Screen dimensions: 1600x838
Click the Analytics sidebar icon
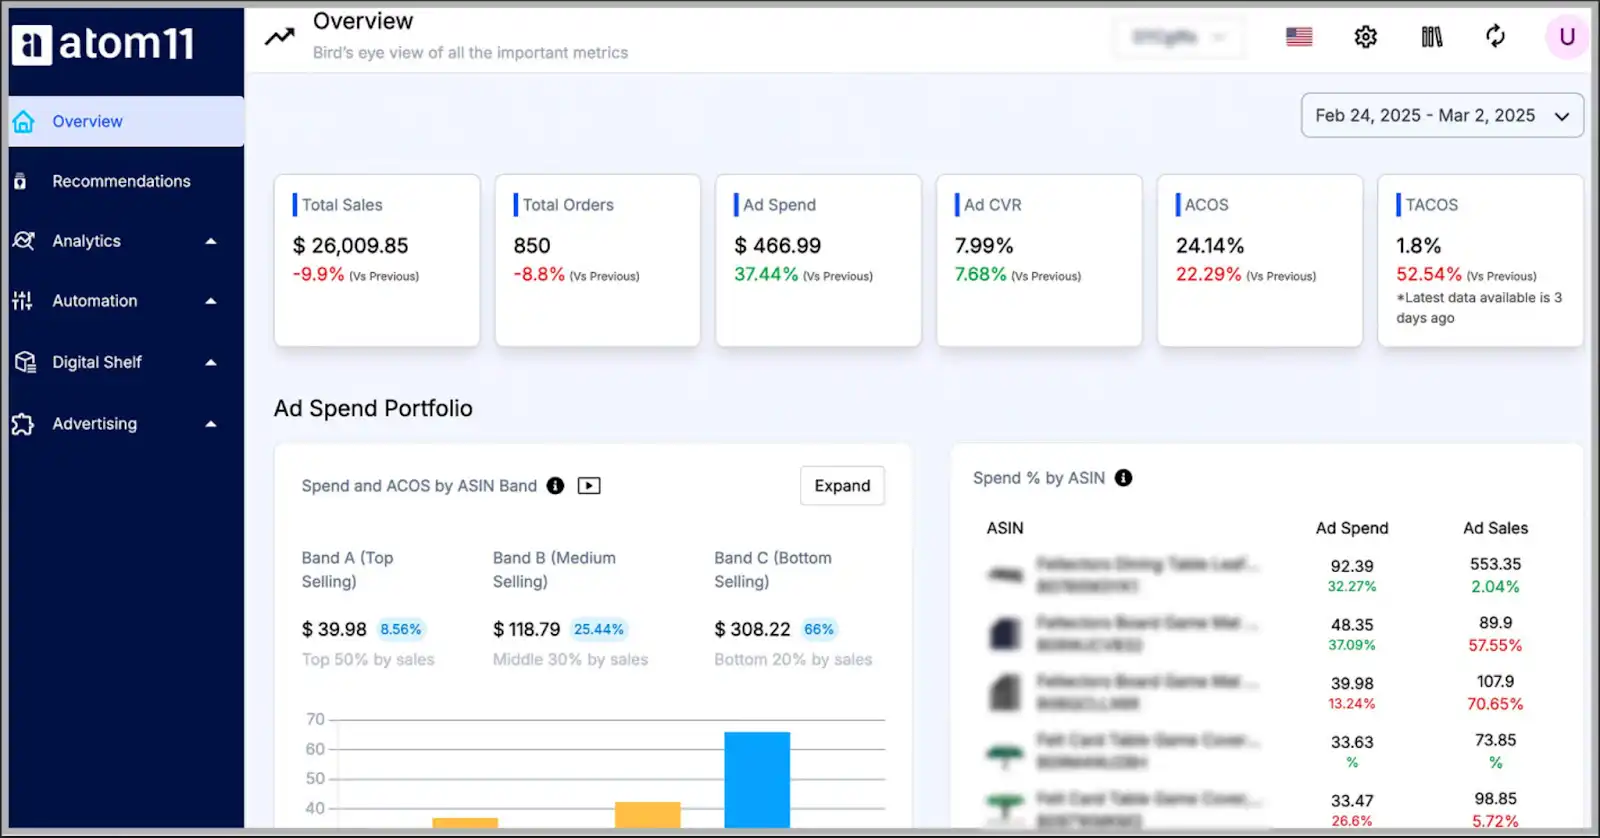(24, 241)
